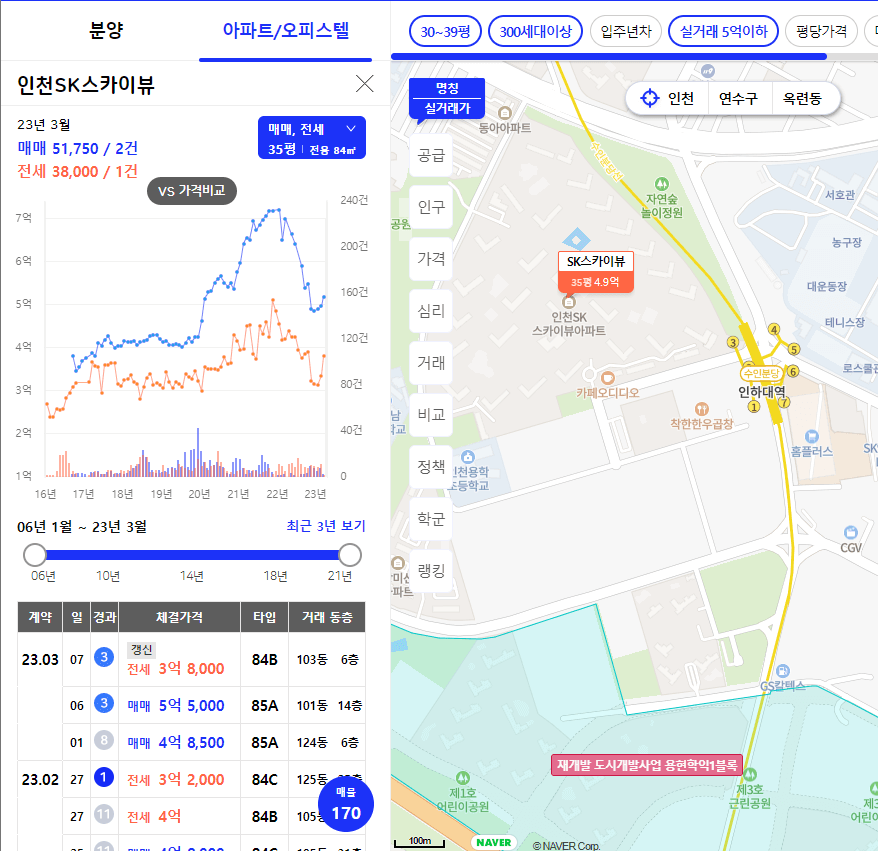Open the 거래 side menu
This screenshot has height=851, width=878.
pyautogui.click(x=431, y=363)
